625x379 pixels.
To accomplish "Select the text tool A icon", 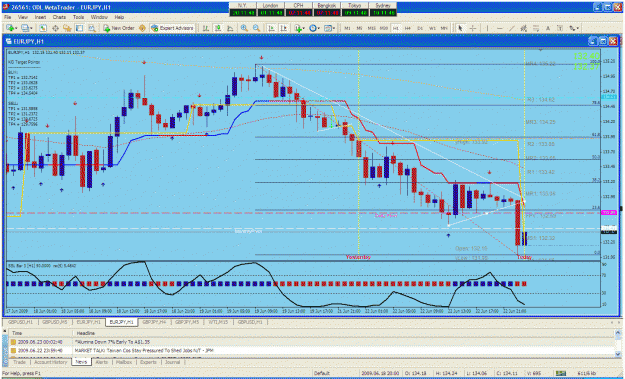I will (548, 28).
